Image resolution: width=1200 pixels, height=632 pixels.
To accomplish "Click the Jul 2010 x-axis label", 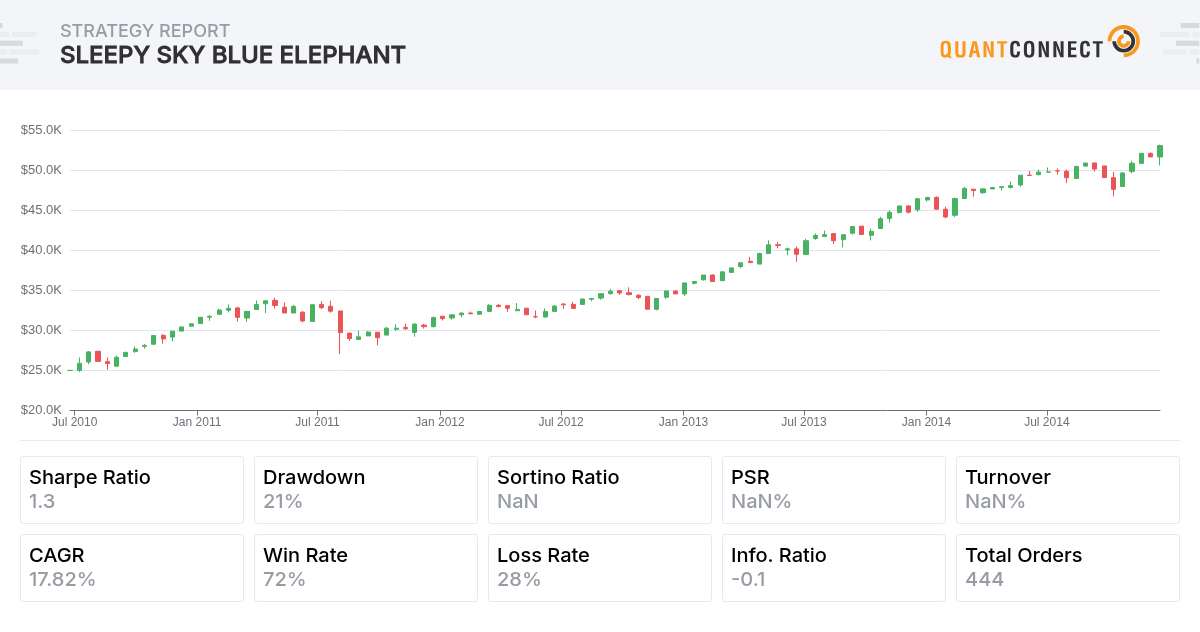I will pyautogui.click(x=75, y=422).
